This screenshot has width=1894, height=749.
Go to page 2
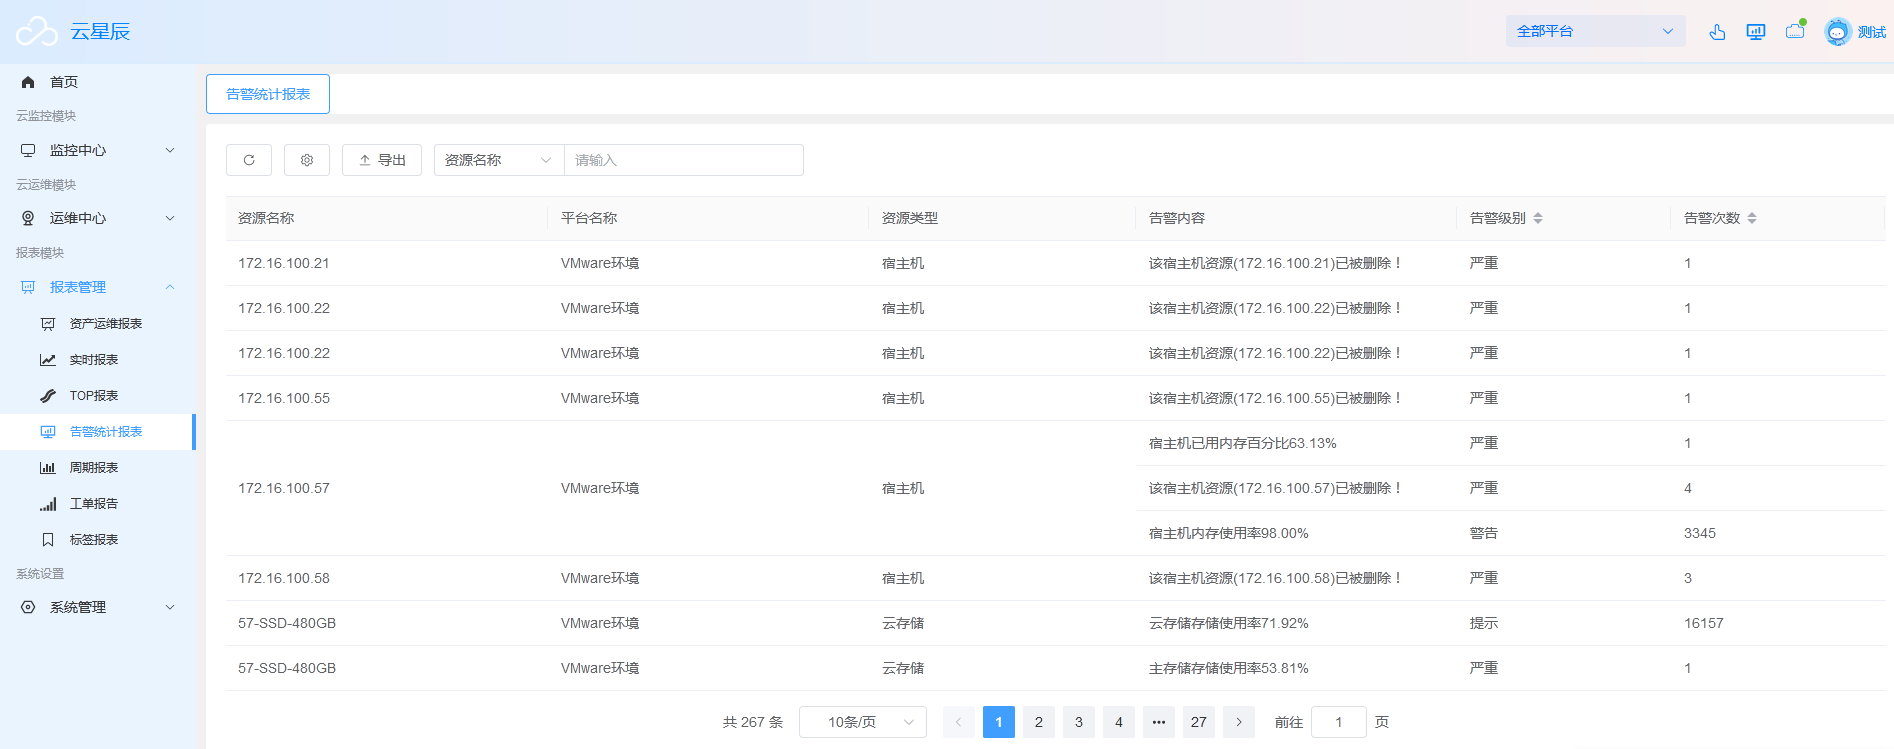[1039, 722]
